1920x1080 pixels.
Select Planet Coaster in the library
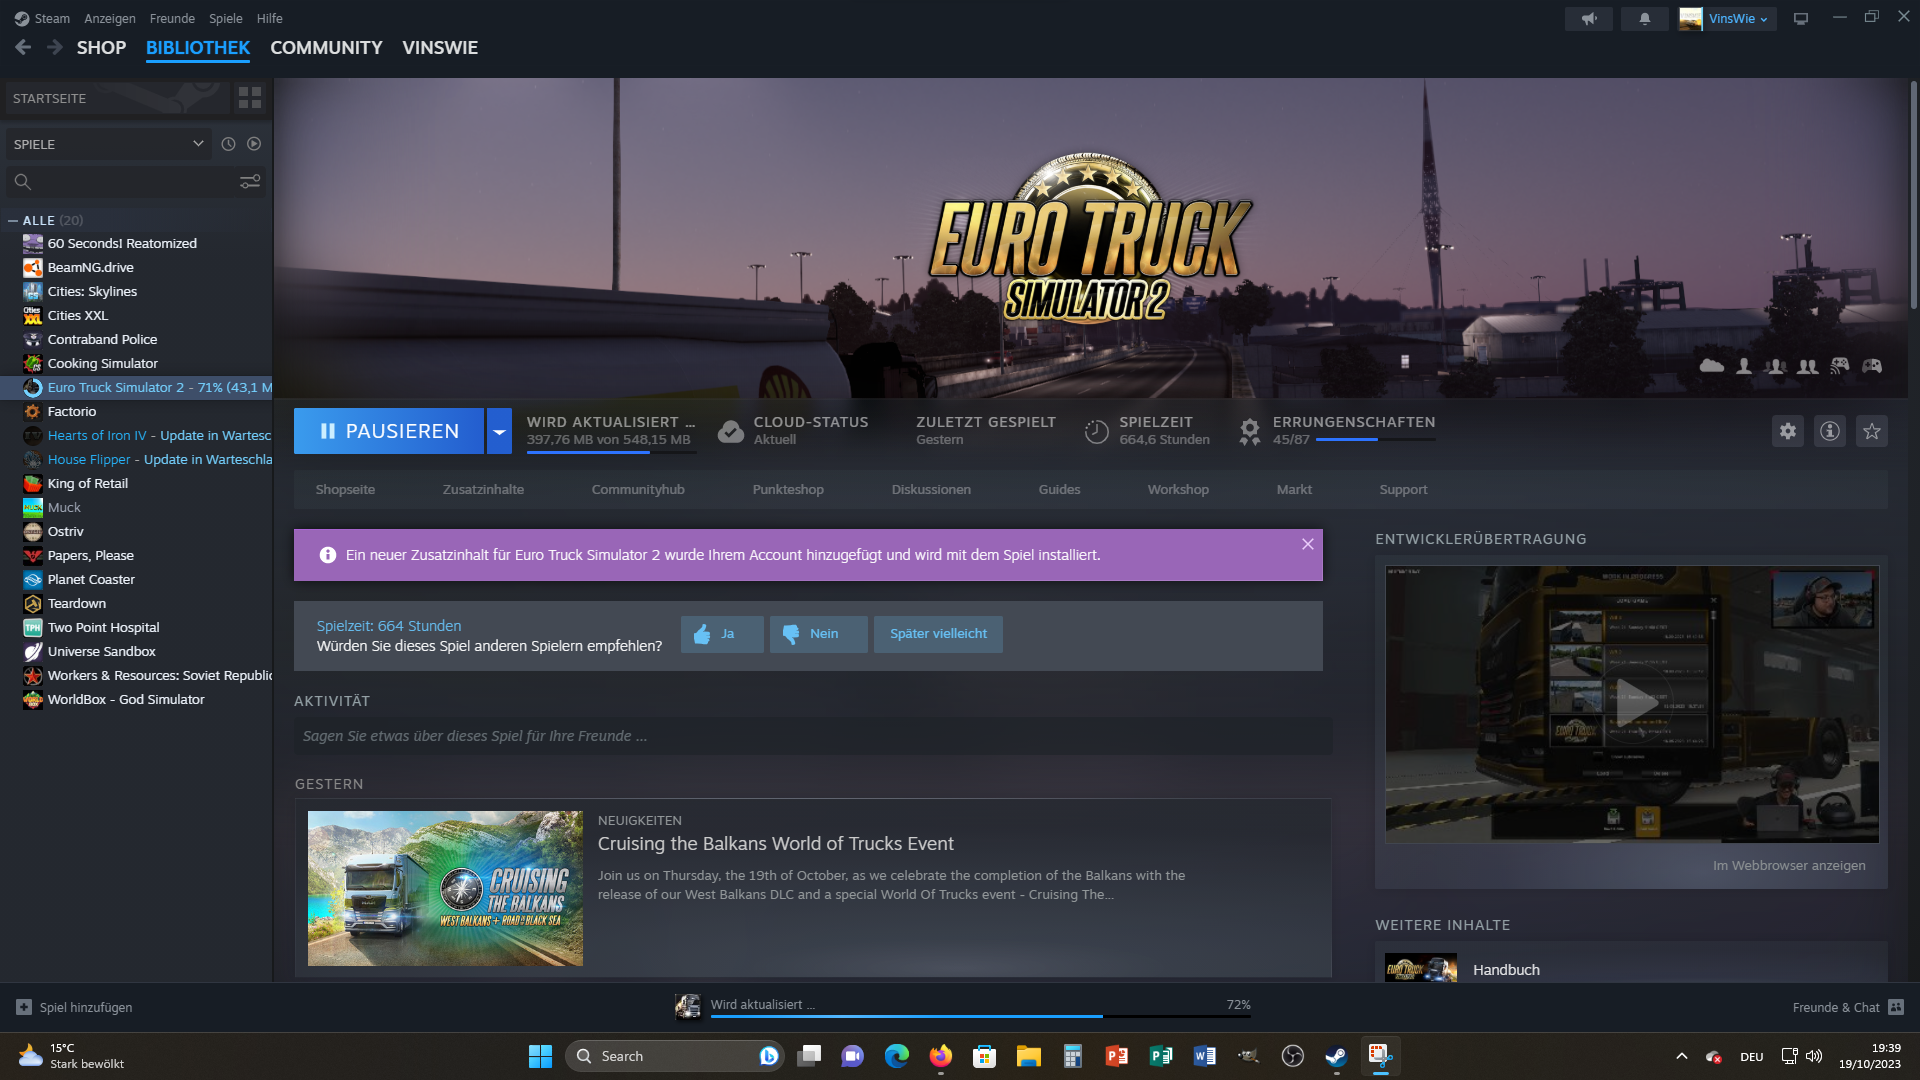(91, 579)
